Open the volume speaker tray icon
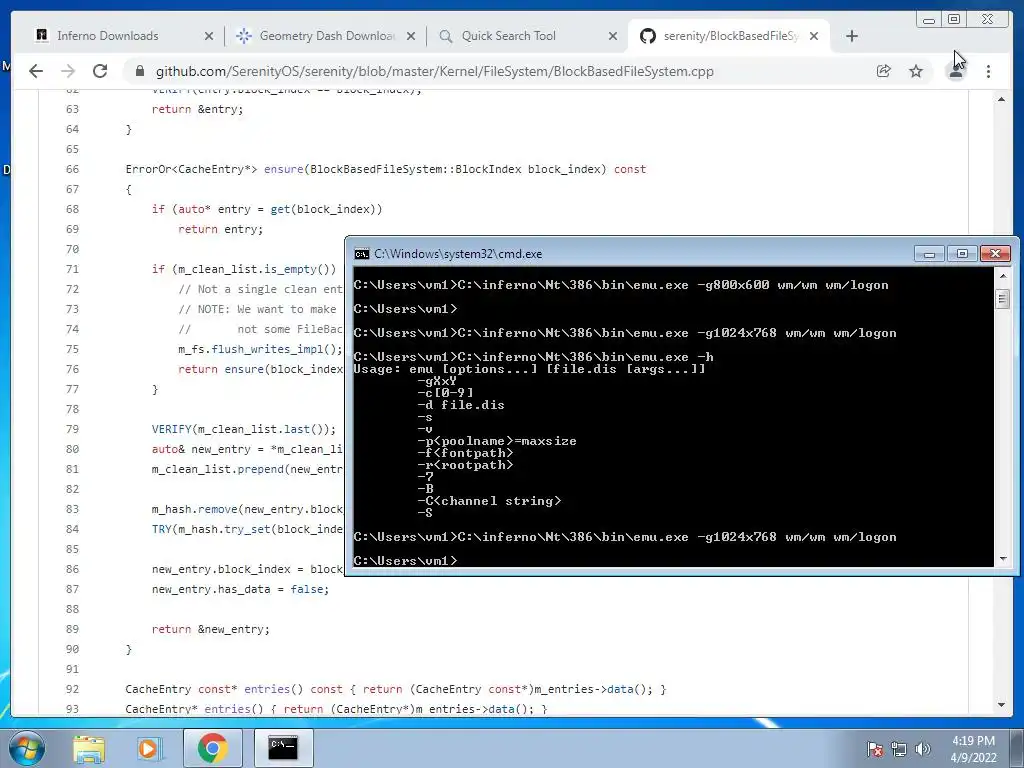Viewport: 1024px width, 768px height. pos(923,749)
